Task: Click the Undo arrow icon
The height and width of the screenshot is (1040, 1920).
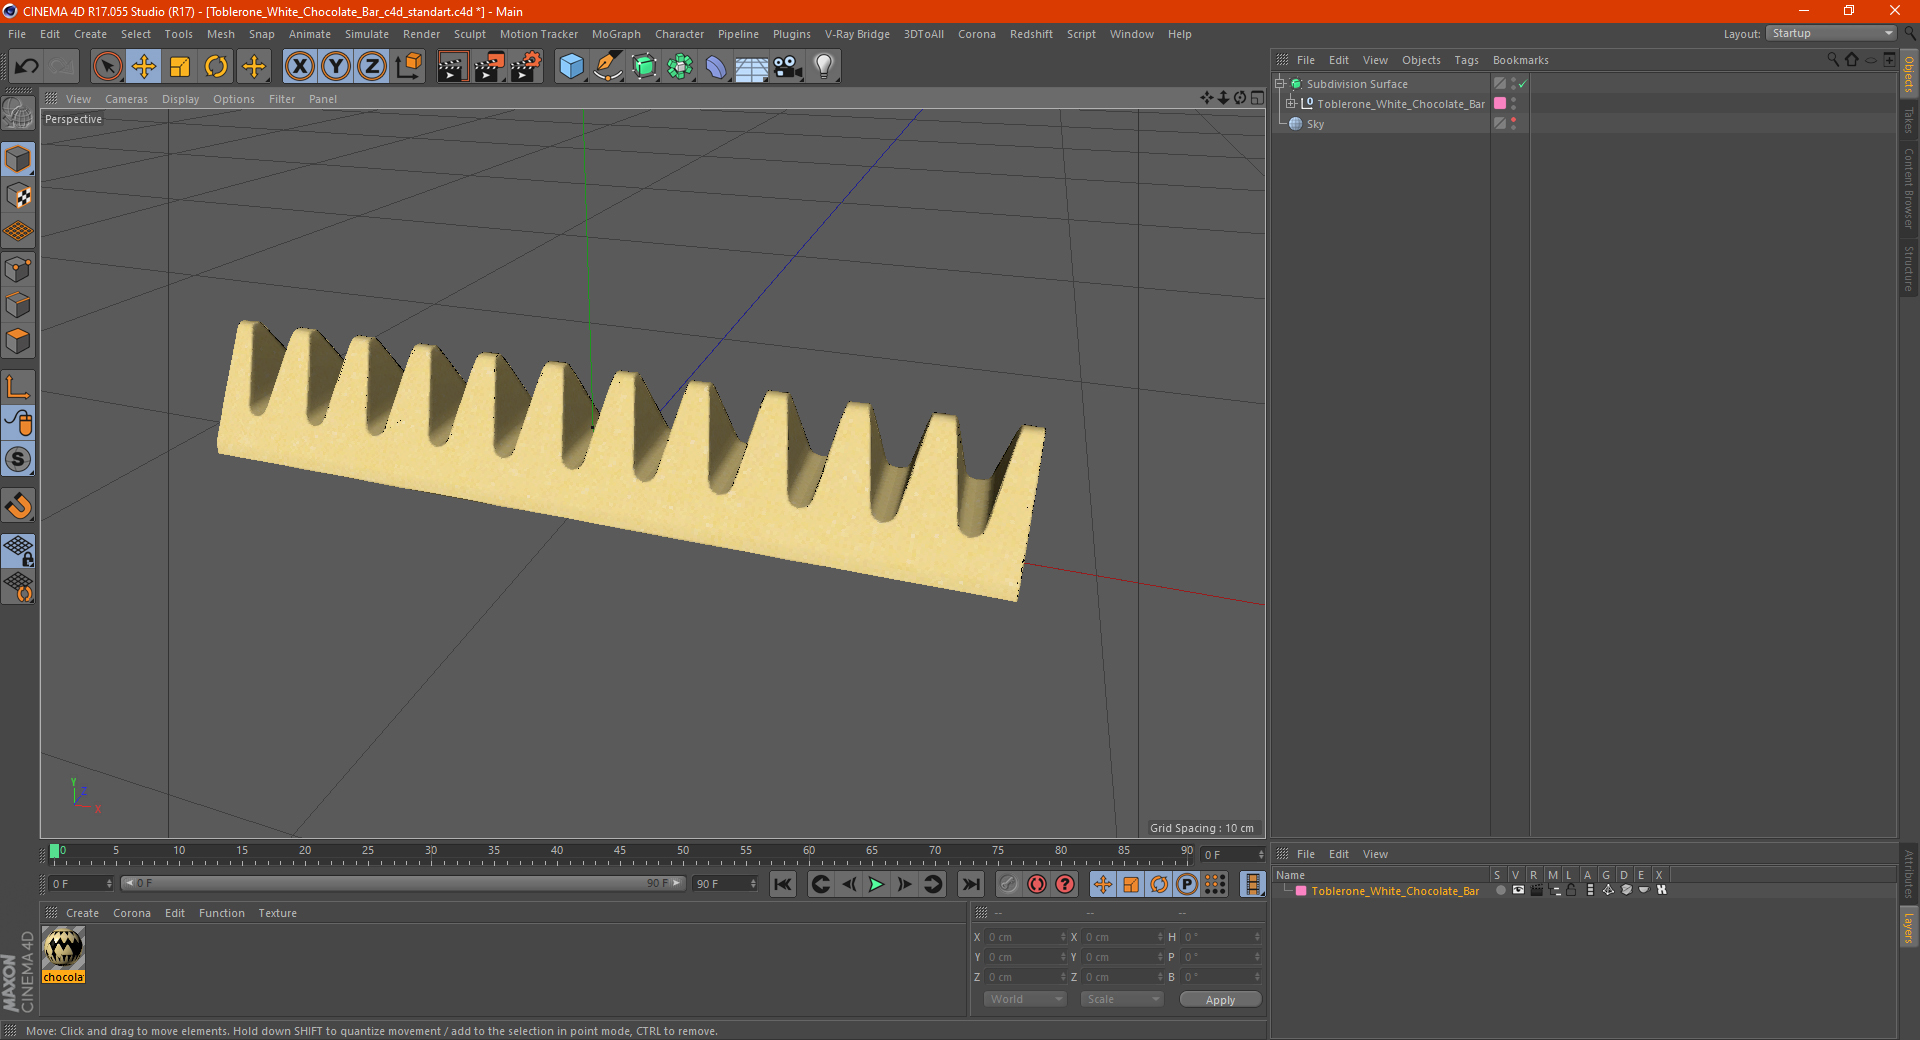Action: click(x=27, y=67)
